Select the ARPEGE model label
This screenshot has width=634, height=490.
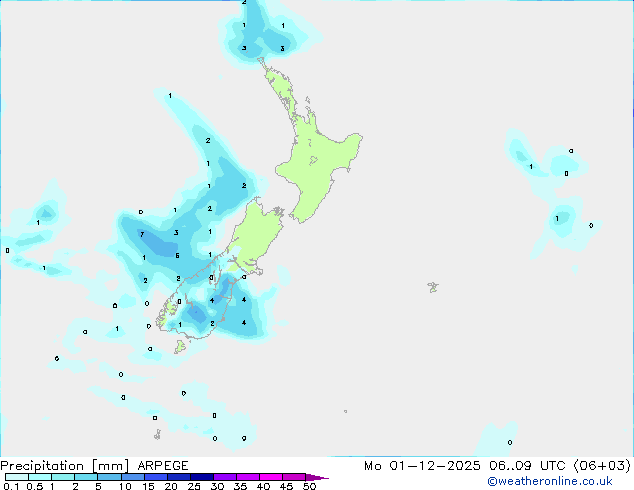163,466
